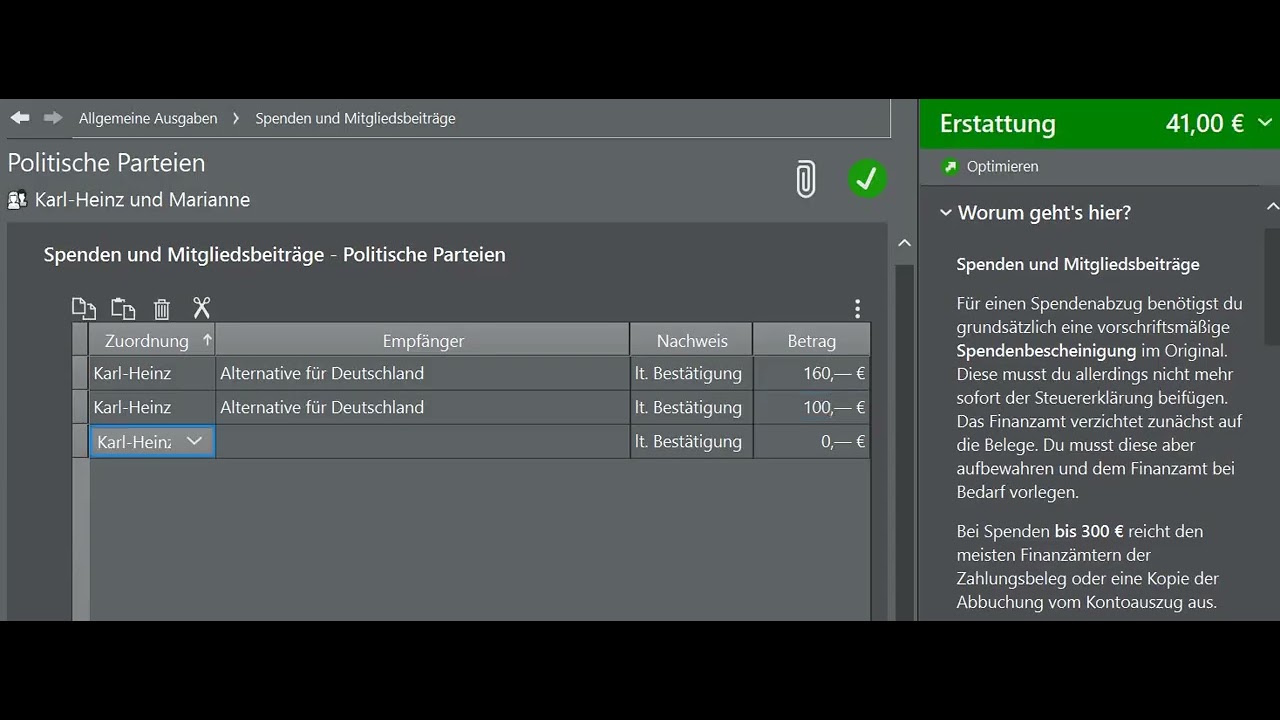Open the paperclip attachments icon
This screenshot has width=1280, height=720.
click(x=805, y=180)
